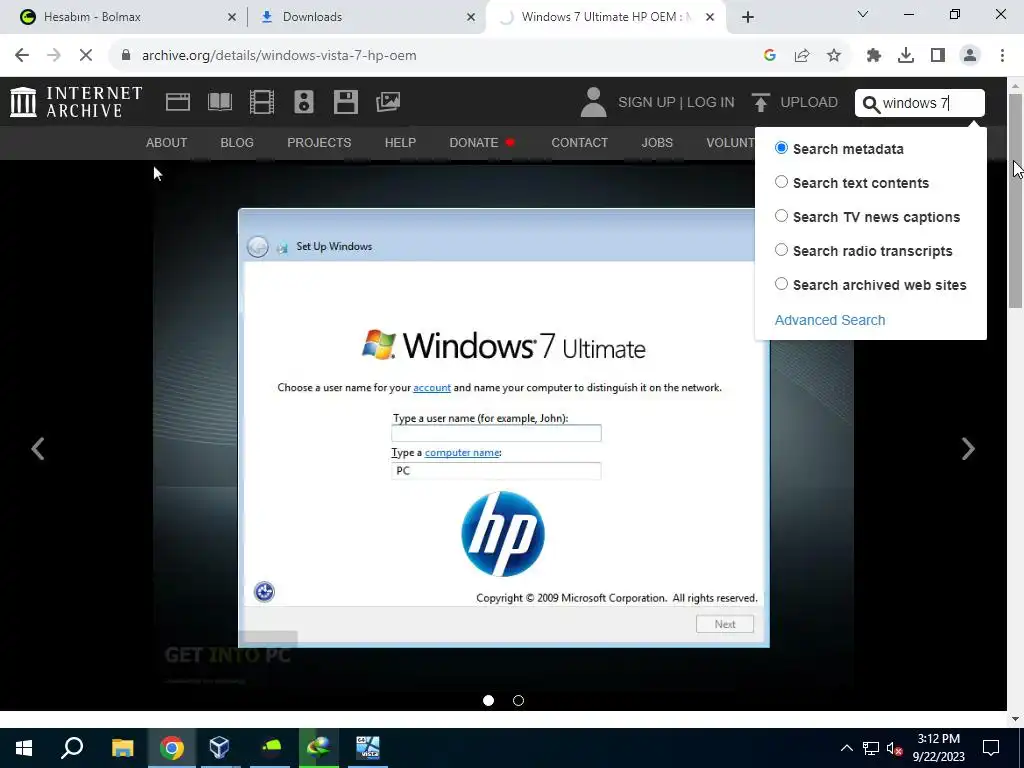Screen dimensions: 1024x768
Task: Open the Video film-strip icon
Action: [262, 102]
